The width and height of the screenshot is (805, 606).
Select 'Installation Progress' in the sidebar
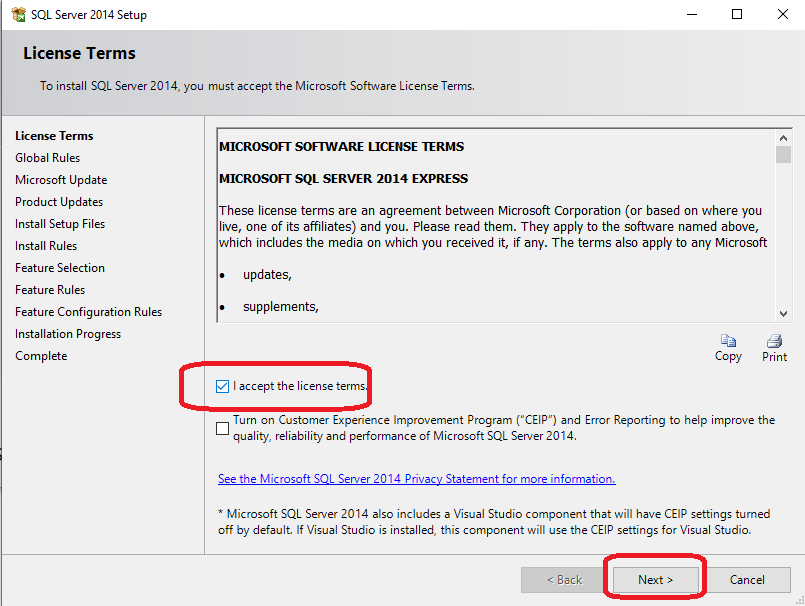67,333
